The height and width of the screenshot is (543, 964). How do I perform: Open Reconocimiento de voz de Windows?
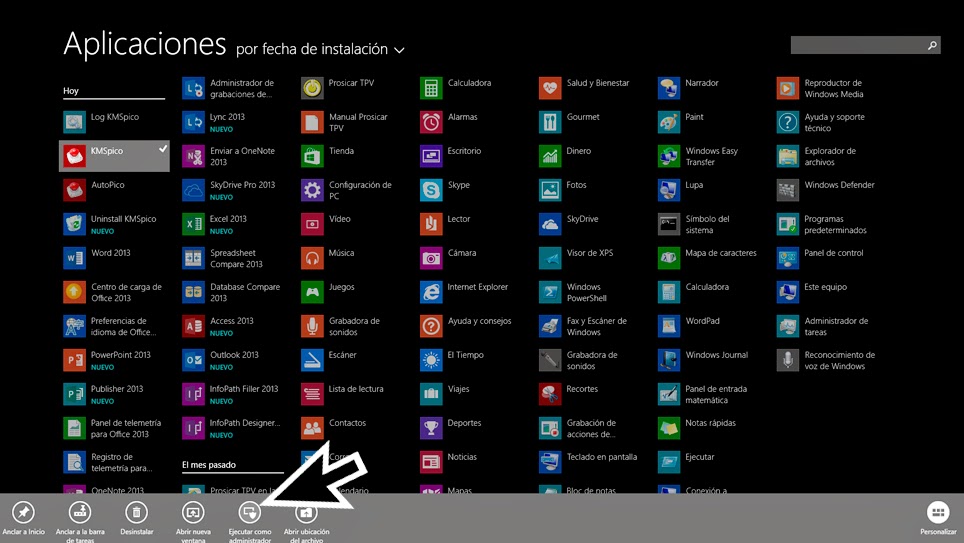[x=826, y=360]
